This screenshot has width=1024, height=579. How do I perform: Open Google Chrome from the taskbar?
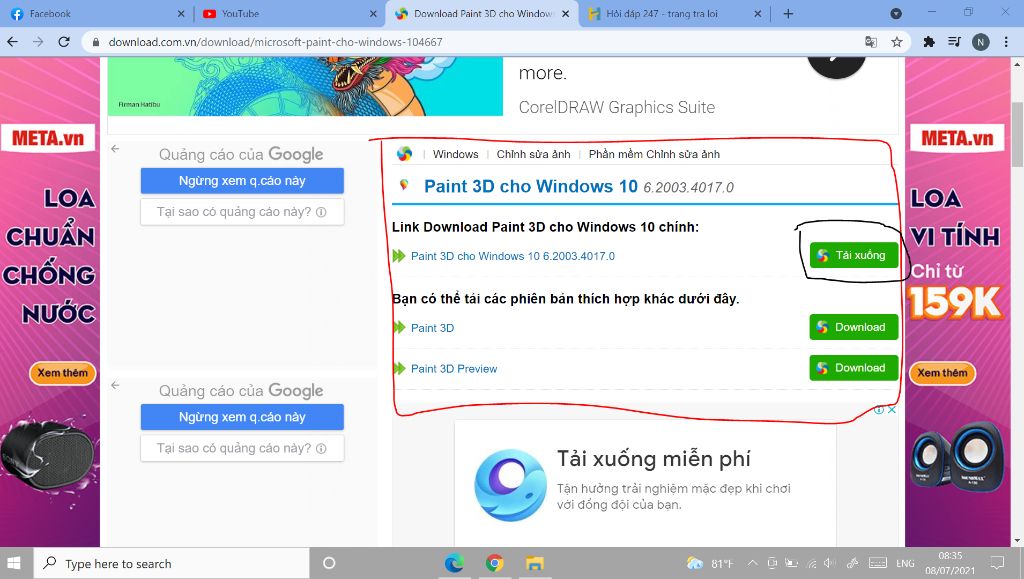(494, 563)
